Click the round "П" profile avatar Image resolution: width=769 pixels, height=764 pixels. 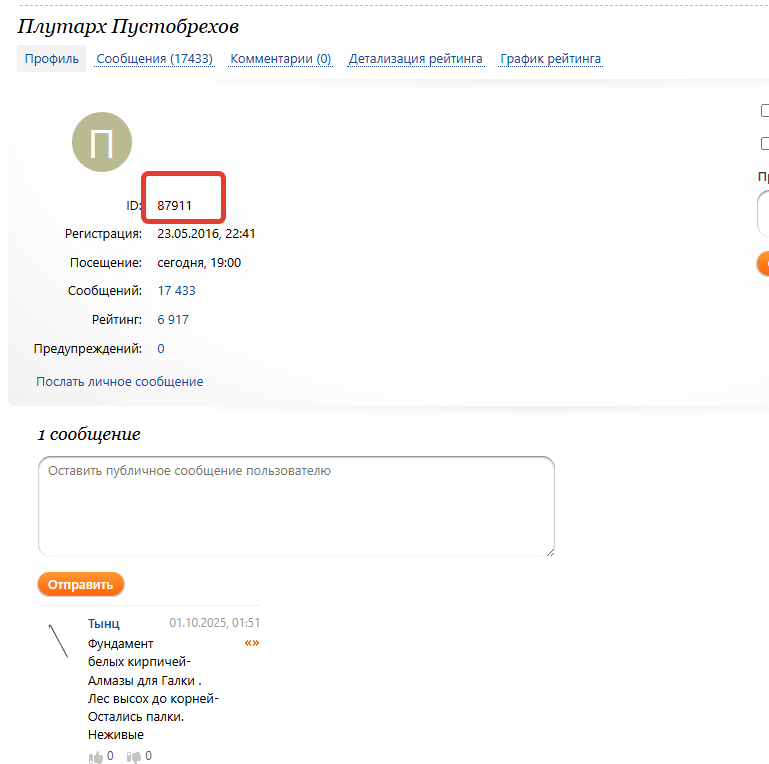click(x=101, y=142)
